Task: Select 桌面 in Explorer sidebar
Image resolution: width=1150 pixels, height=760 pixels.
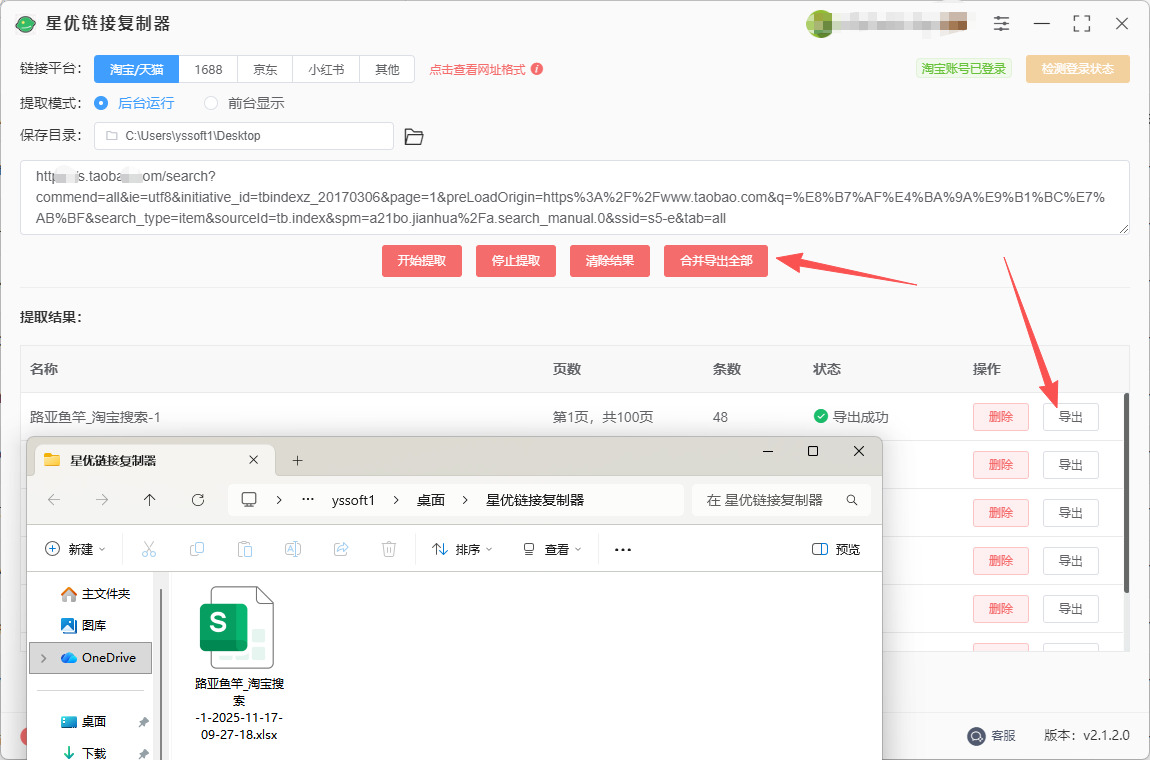Action: pos(84,722)
